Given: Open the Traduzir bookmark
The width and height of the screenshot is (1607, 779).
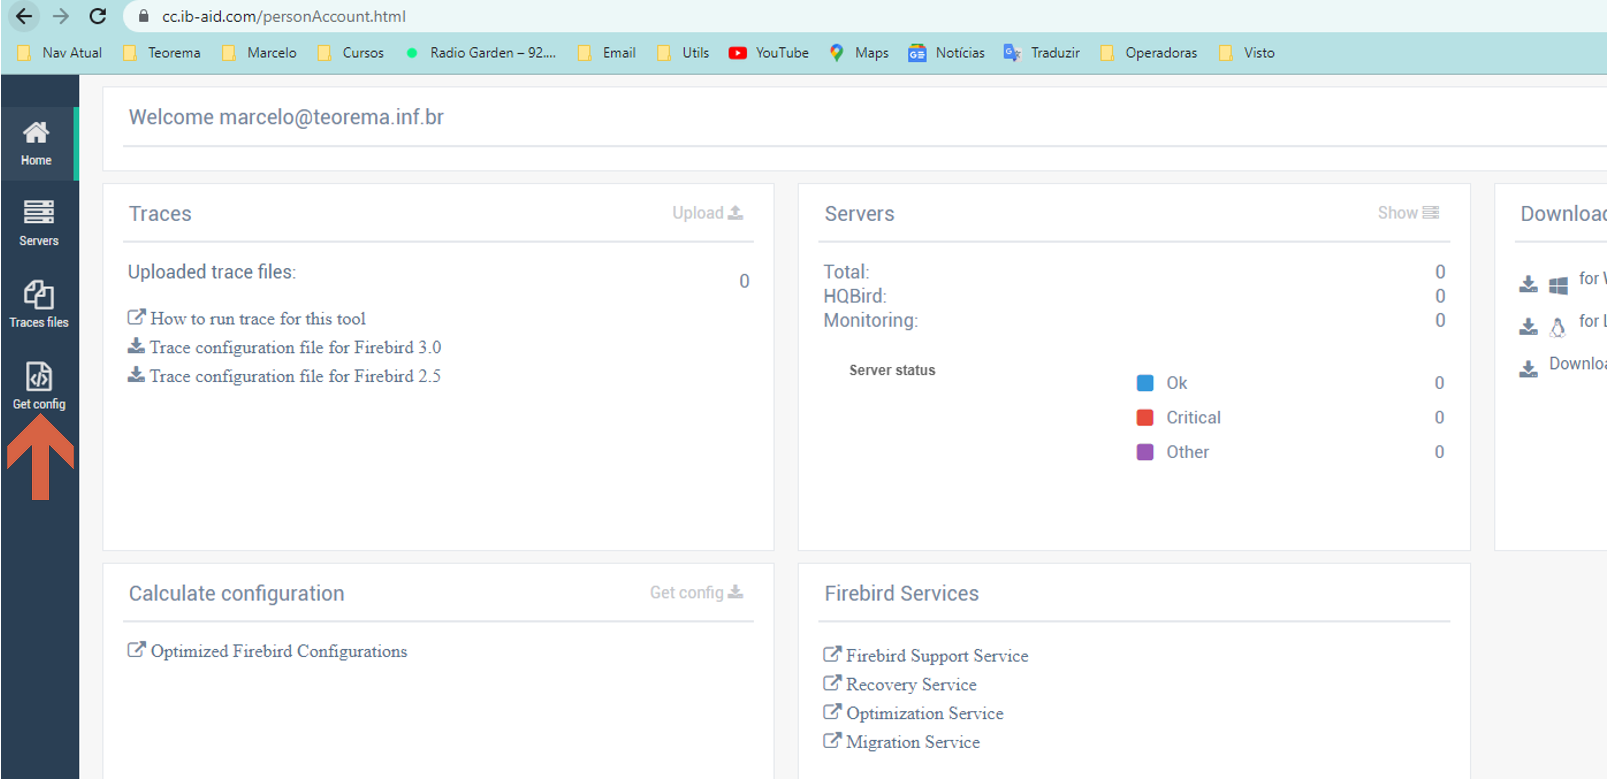Looking at the screenshot, I should tap(1042, 53).
